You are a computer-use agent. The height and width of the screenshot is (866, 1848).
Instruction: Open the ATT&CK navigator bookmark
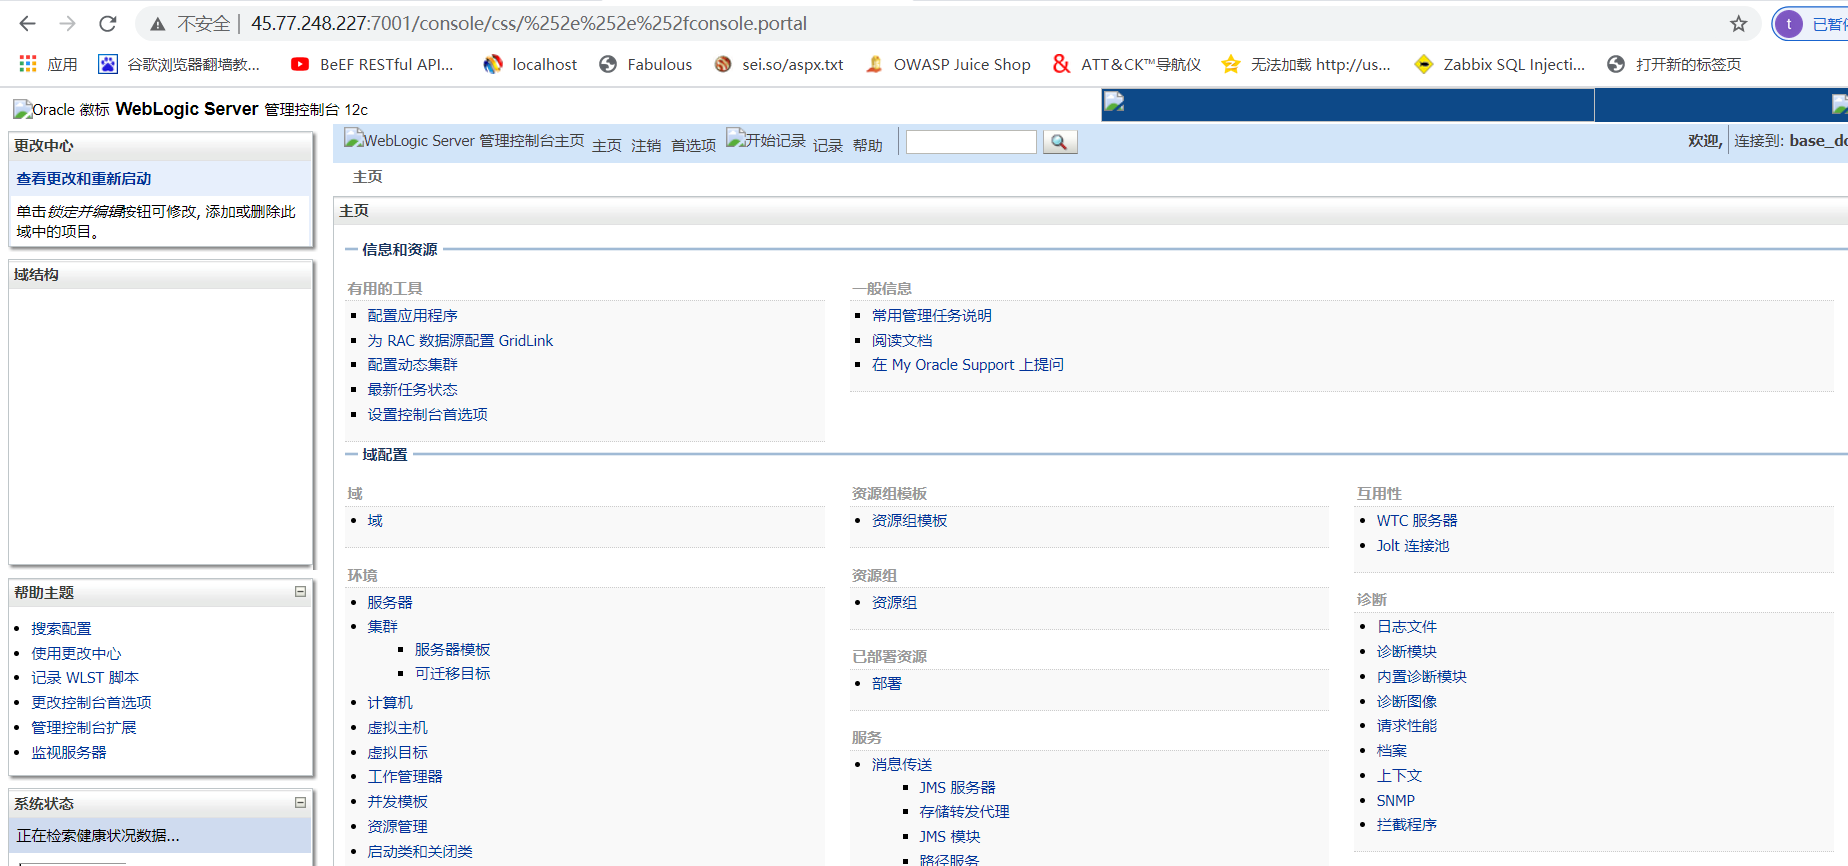1127,64
